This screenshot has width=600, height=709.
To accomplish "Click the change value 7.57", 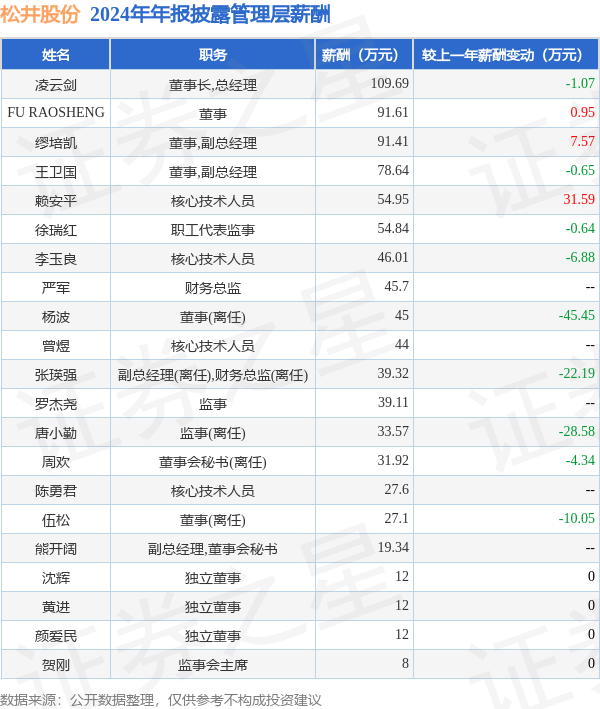I will pos(582,141).
